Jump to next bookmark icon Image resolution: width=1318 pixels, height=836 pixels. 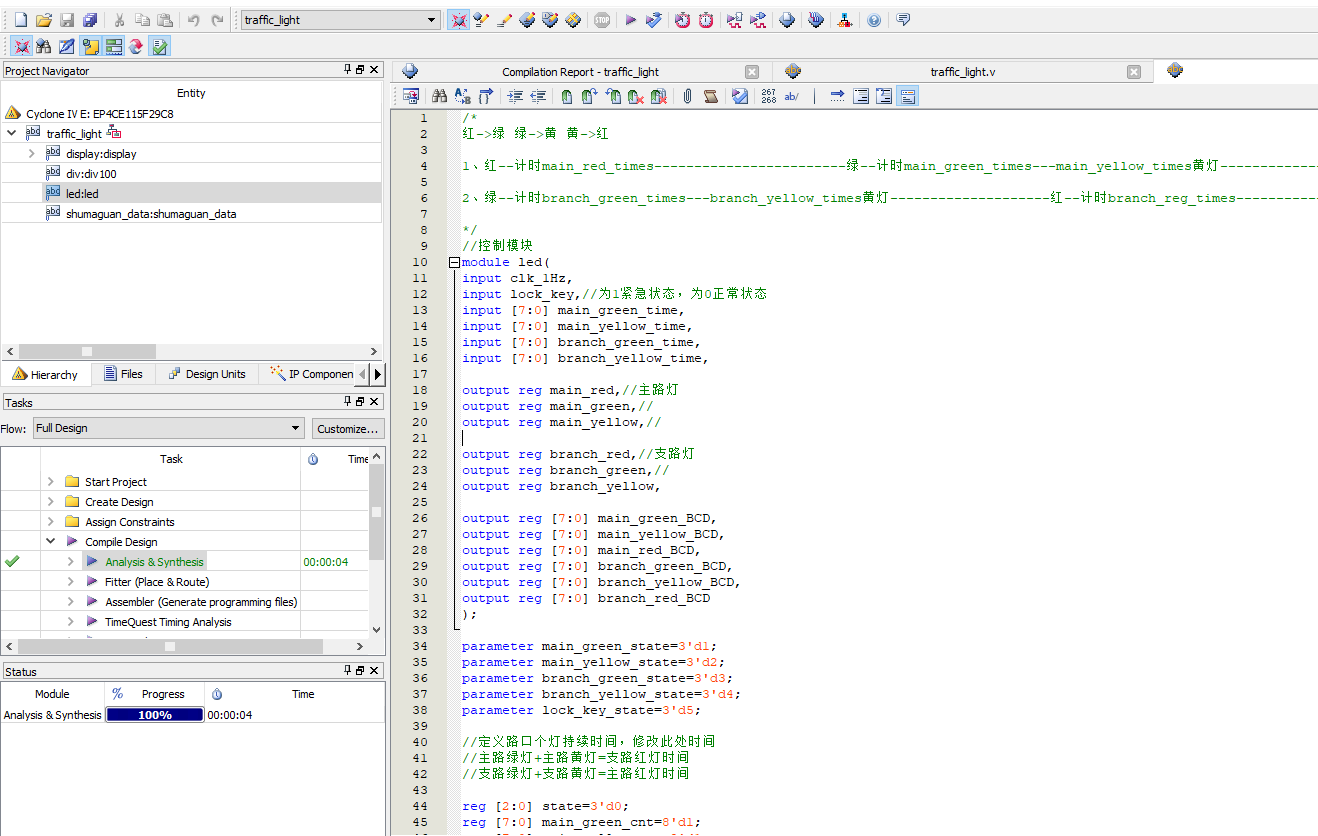pos(589,96)
